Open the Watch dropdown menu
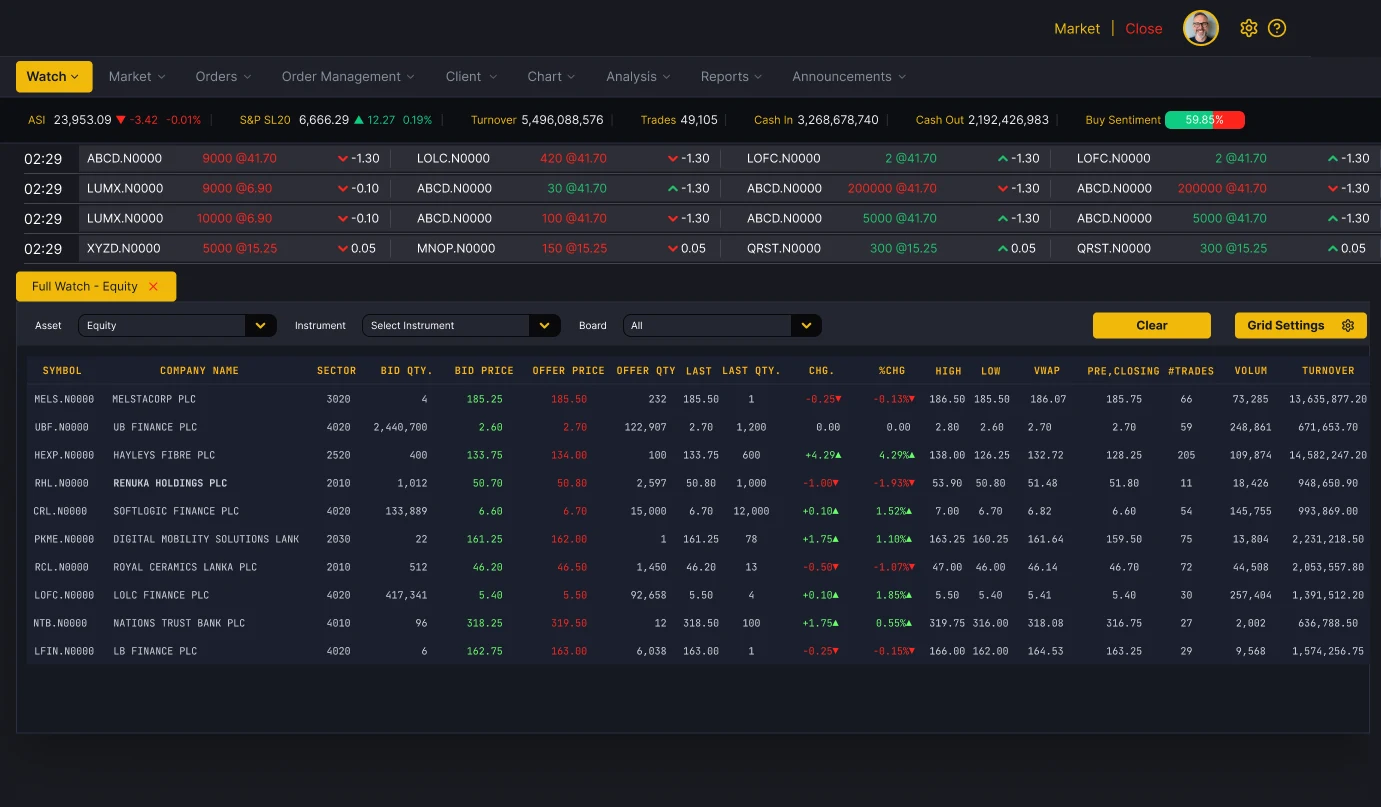 [x=54, y=76]
